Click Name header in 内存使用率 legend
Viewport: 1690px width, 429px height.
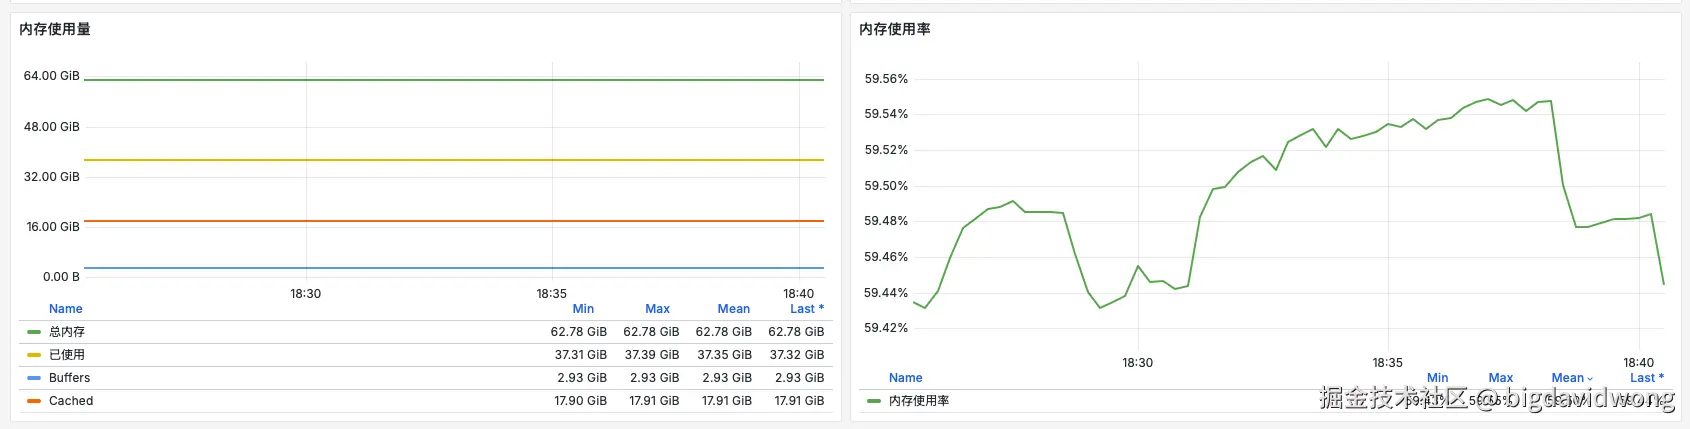pyautogui.click(x=906, y=378)
